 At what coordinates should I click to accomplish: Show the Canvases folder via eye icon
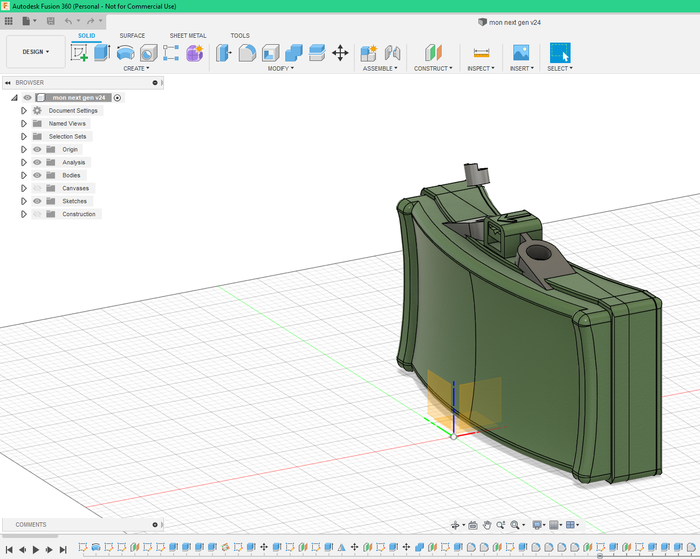pyautogui.click(x=37, y=188)
